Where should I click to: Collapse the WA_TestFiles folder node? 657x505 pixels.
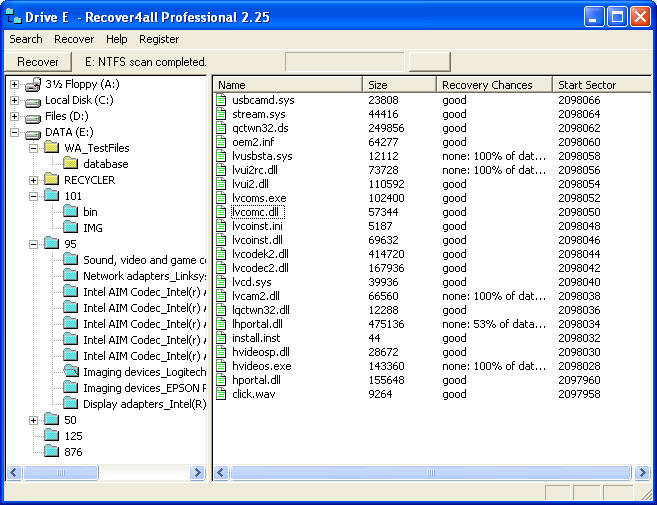point(34,148)
